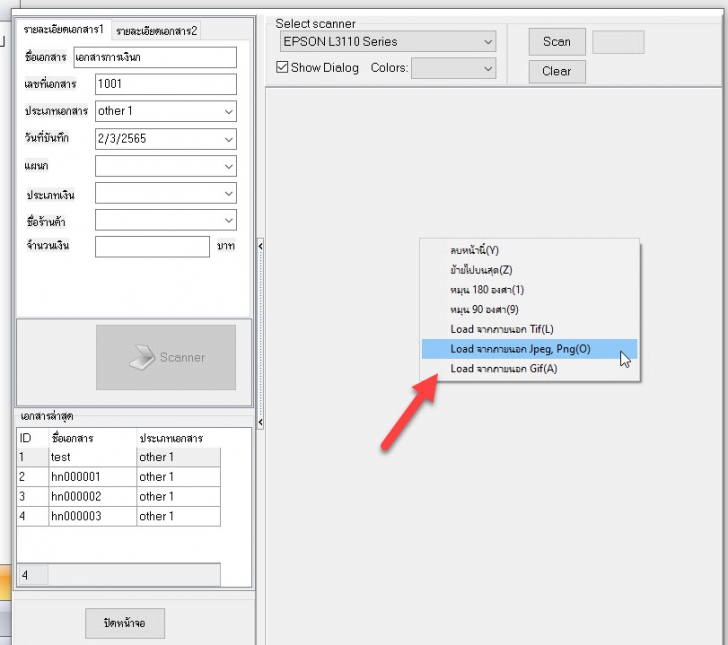Open ประเภทเอกสาร dropdown showing other 1
The width and height of the screenshot is (728, 645).
click(165, 111)
